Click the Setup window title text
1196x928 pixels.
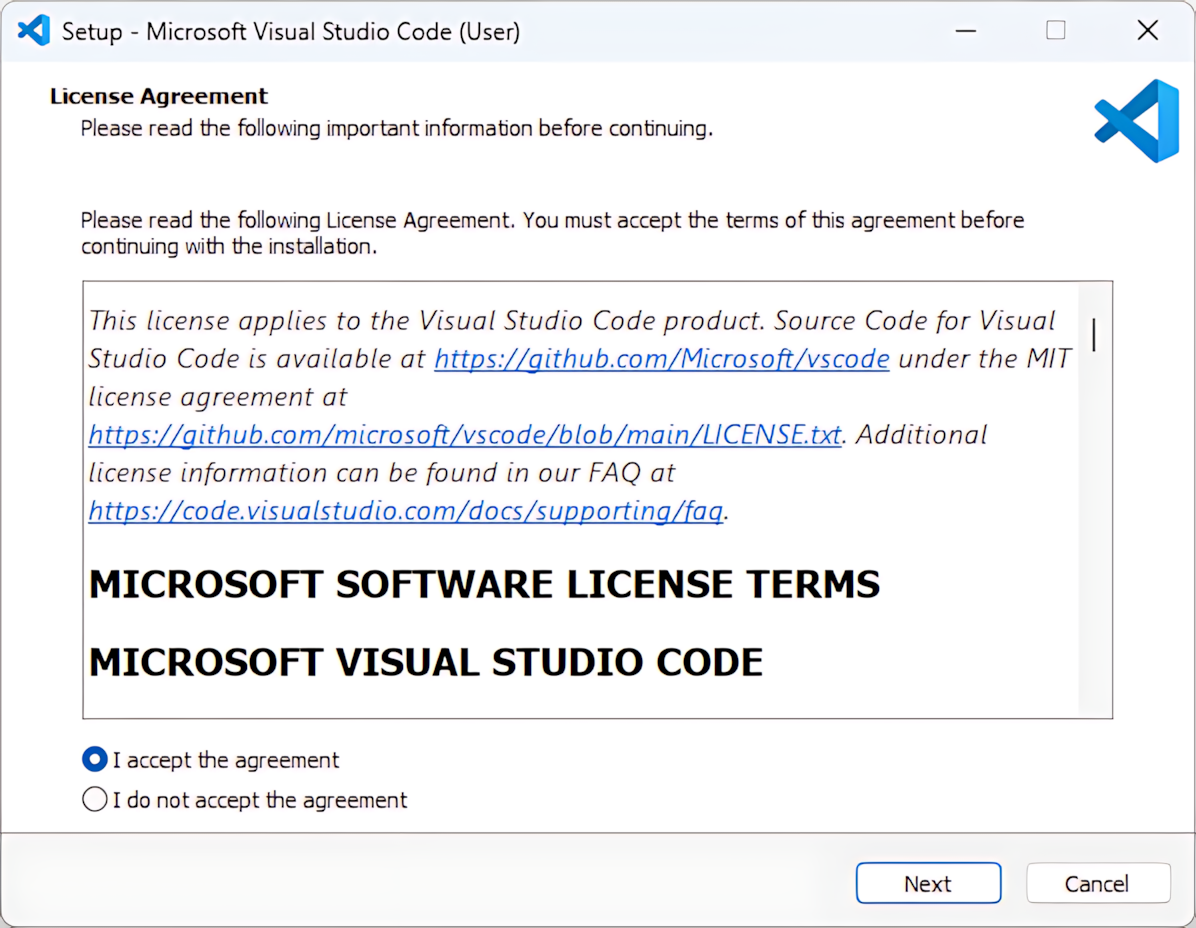(290, 31)
